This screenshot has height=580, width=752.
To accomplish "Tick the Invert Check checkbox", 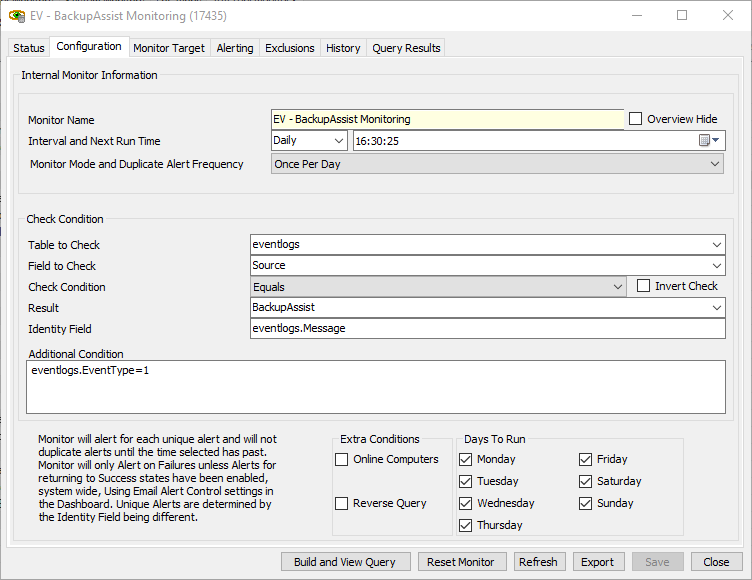I will coord(644,286).
